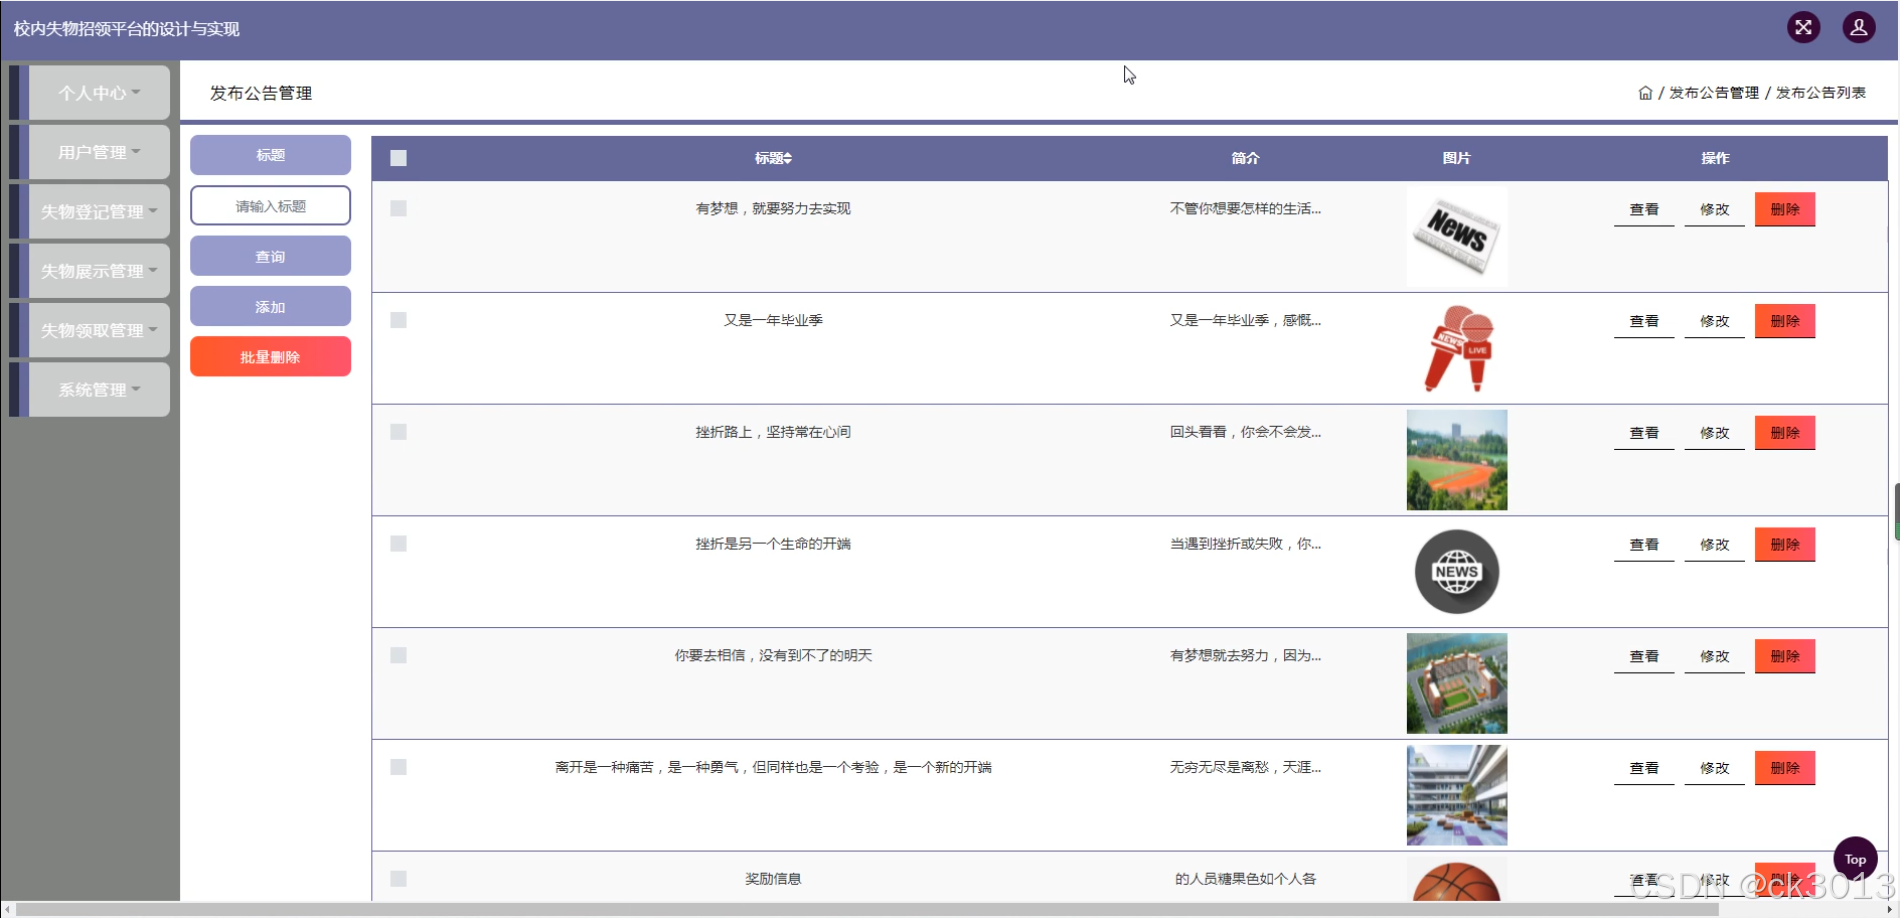1900x918 pixels.
Task: Click the vertical scrollbar handle at right edge
Action: coord(1896,512)
